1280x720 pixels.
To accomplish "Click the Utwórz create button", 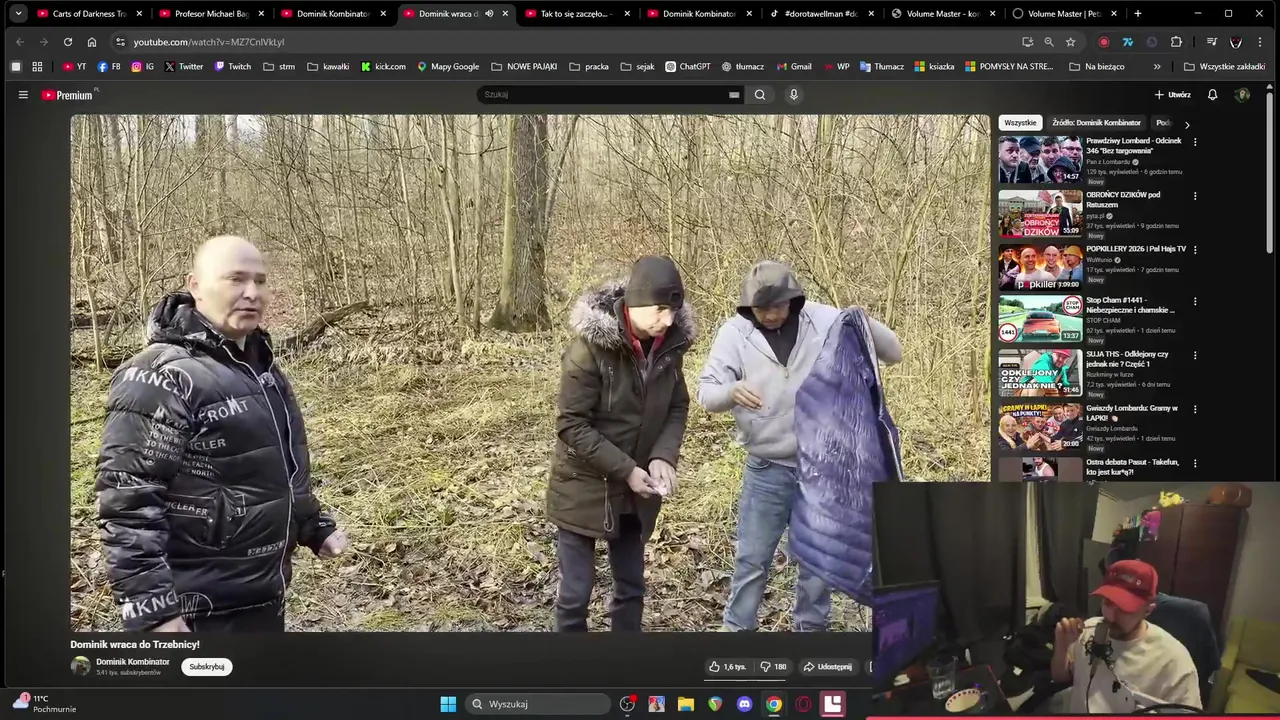I will 1172,95.
